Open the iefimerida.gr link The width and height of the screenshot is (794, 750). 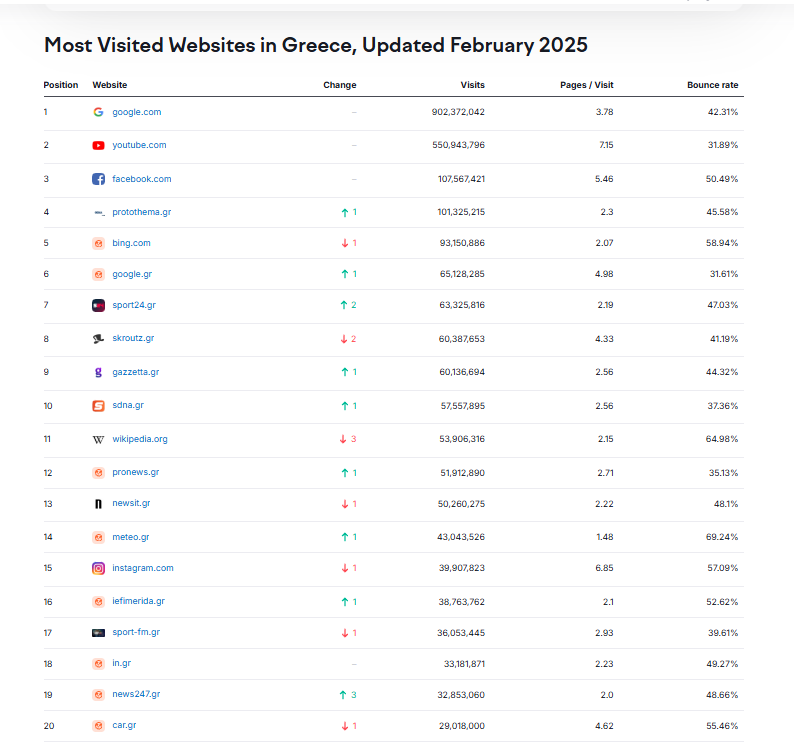(x=138, y=602)
